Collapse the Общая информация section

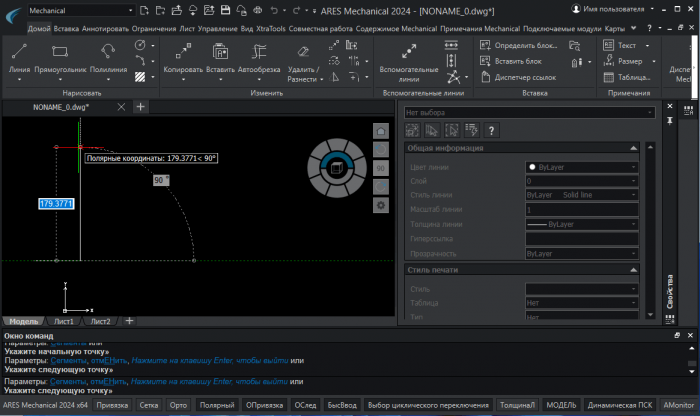(x=635, y=148)
